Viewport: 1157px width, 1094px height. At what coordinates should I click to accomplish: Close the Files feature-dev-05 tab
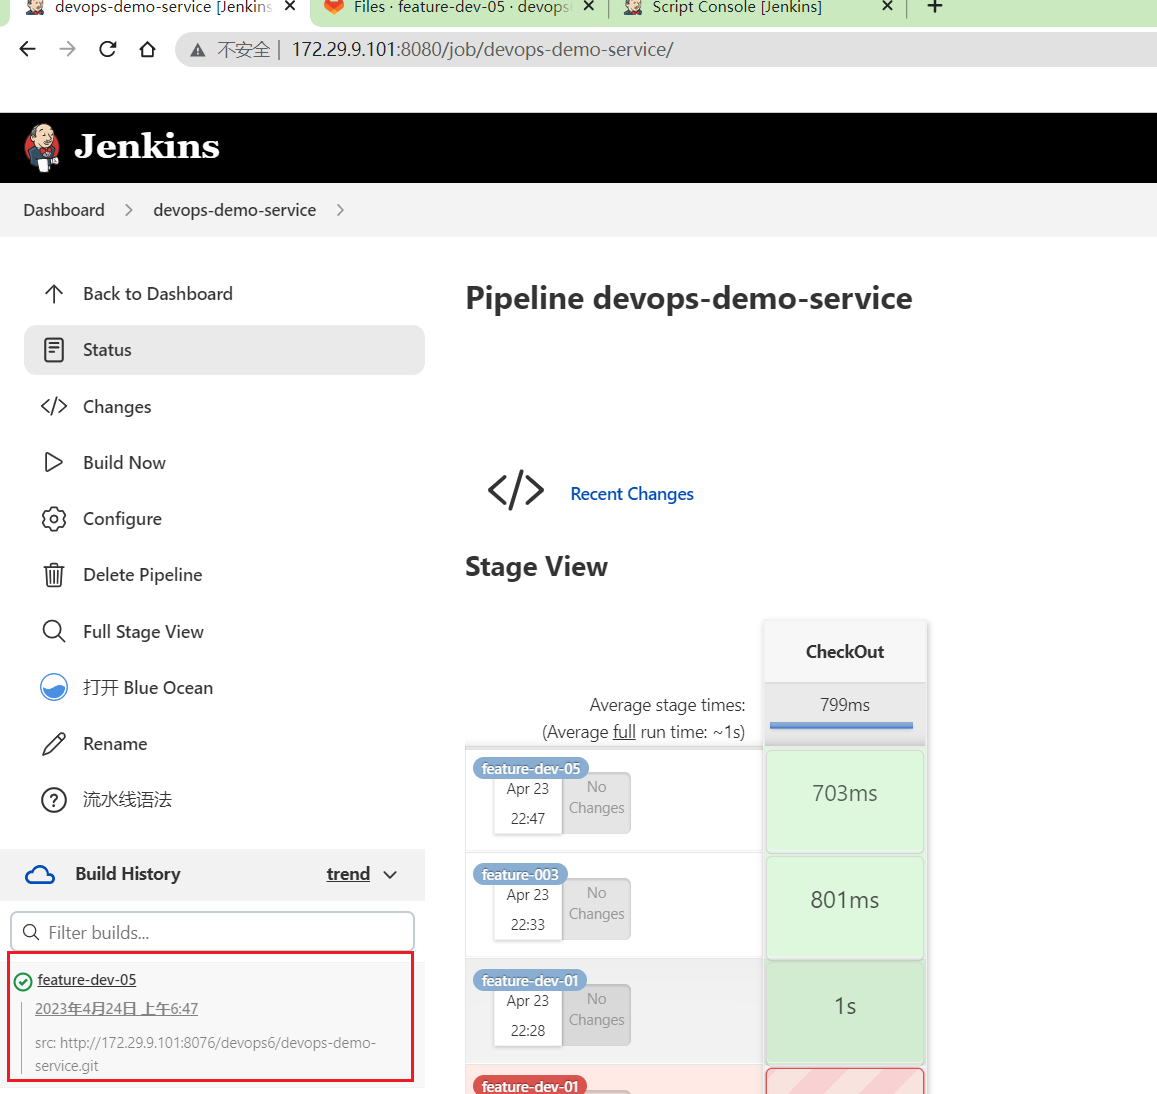click(589, 7)
